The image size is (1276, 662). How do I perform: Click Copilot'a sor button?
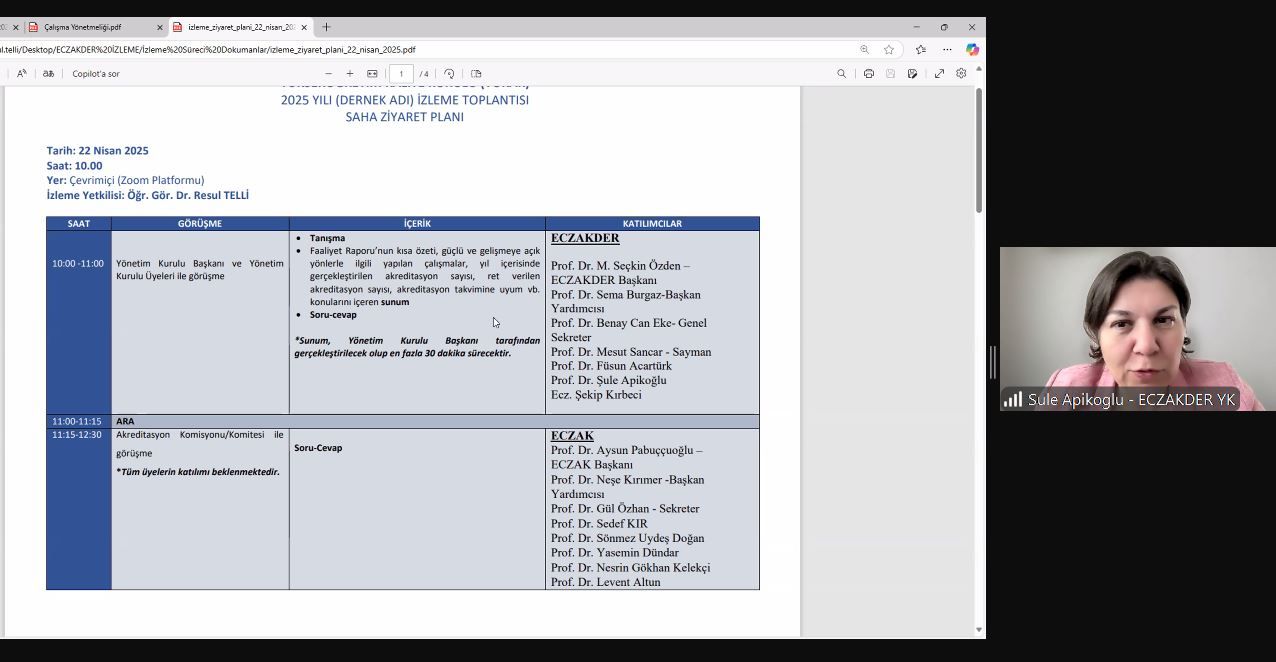coord(96,74)
